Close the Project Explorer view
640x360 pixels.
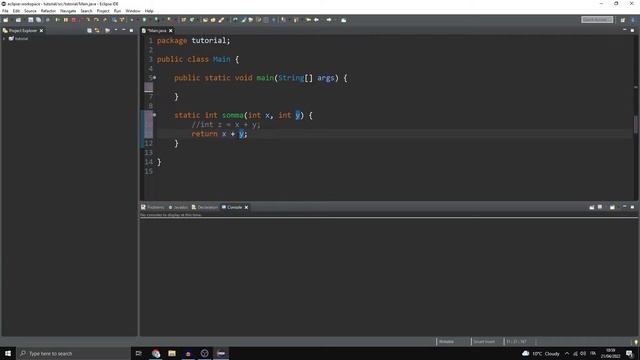[41, 31]
